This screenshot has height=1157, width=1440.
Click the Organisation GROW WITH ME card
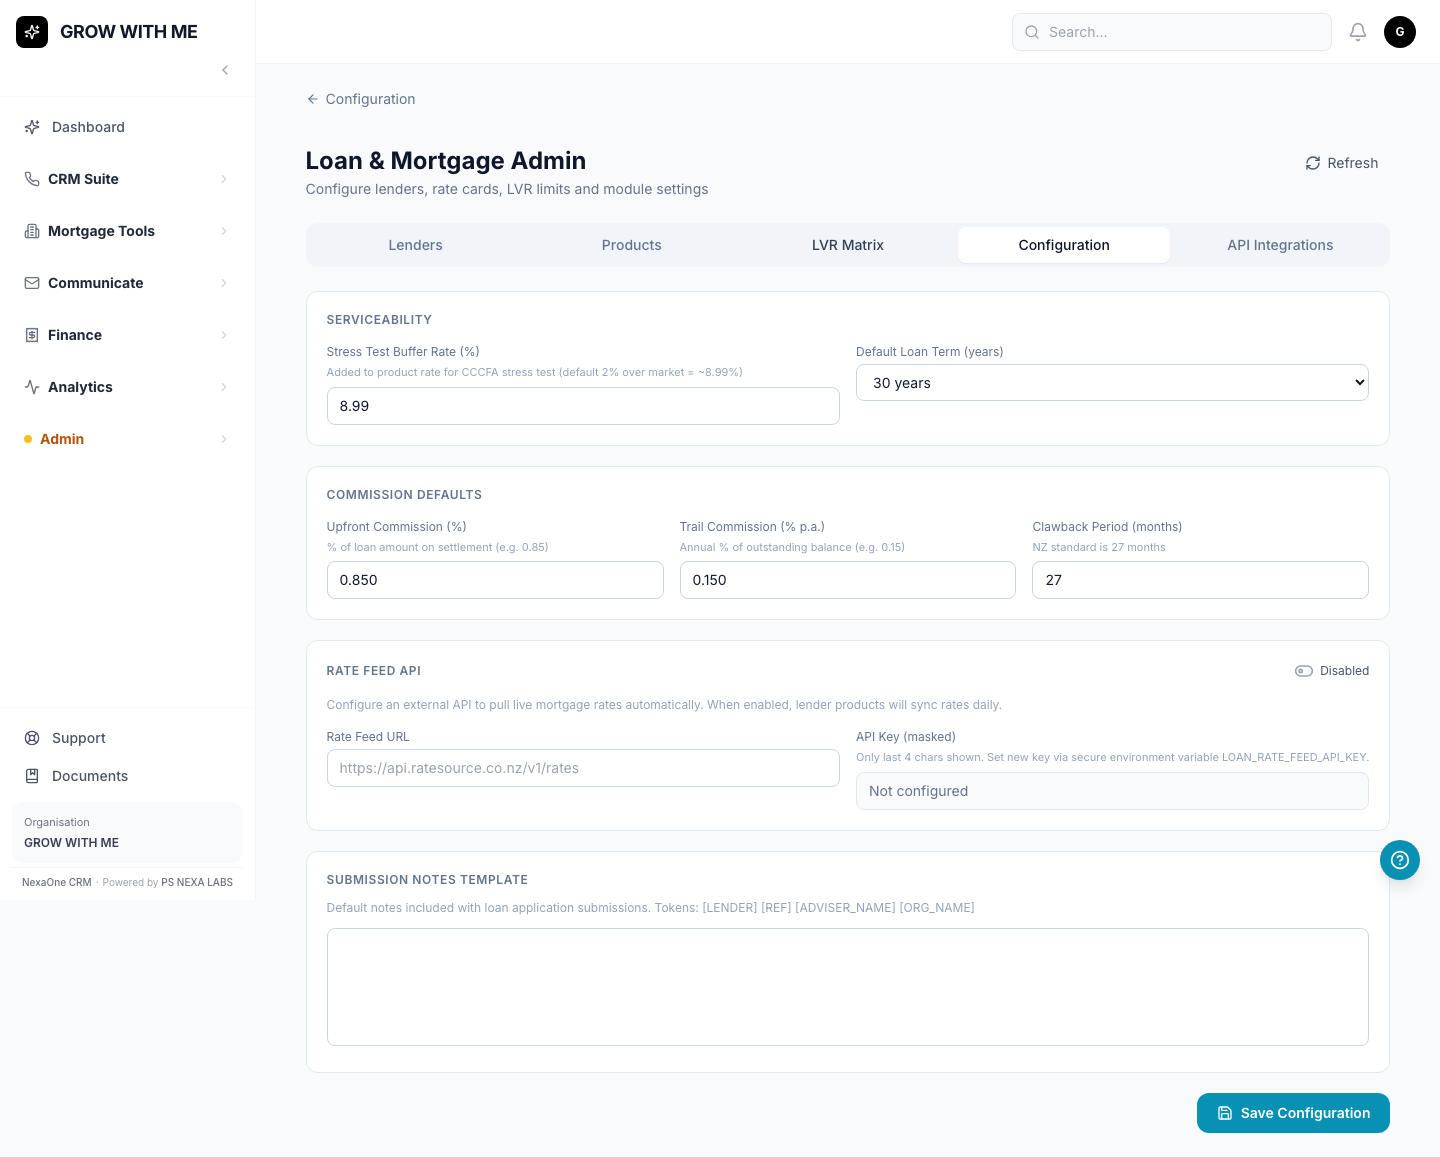[x=128, y=833]
